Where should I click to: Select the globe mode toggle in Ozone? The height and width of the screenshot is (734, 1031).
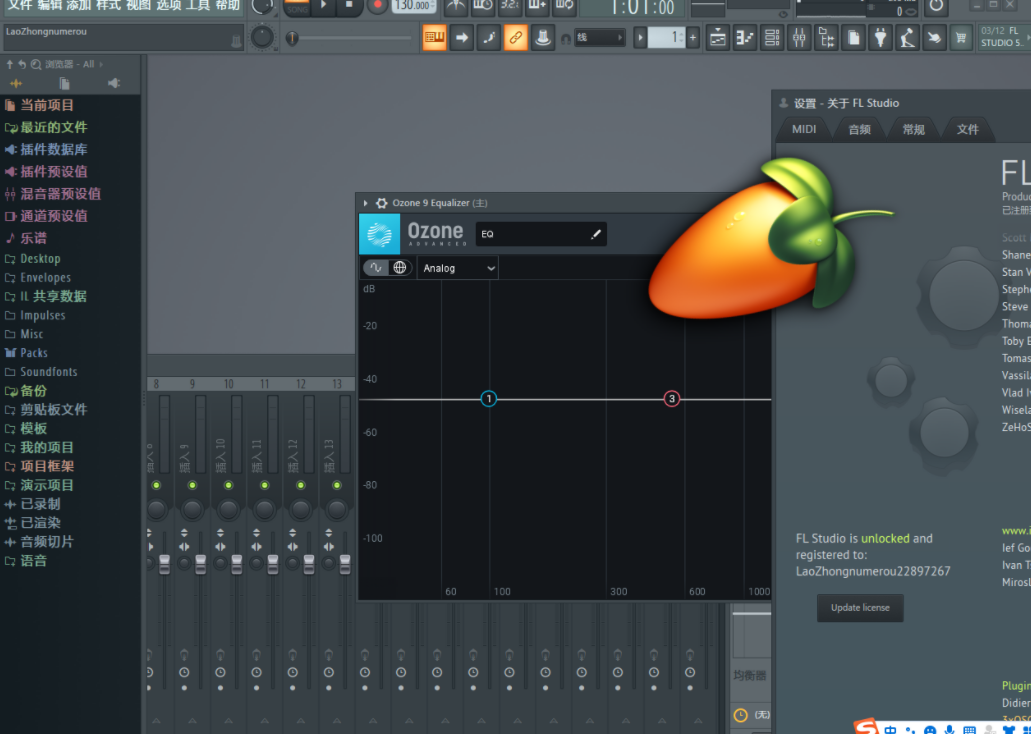point(400,268)
